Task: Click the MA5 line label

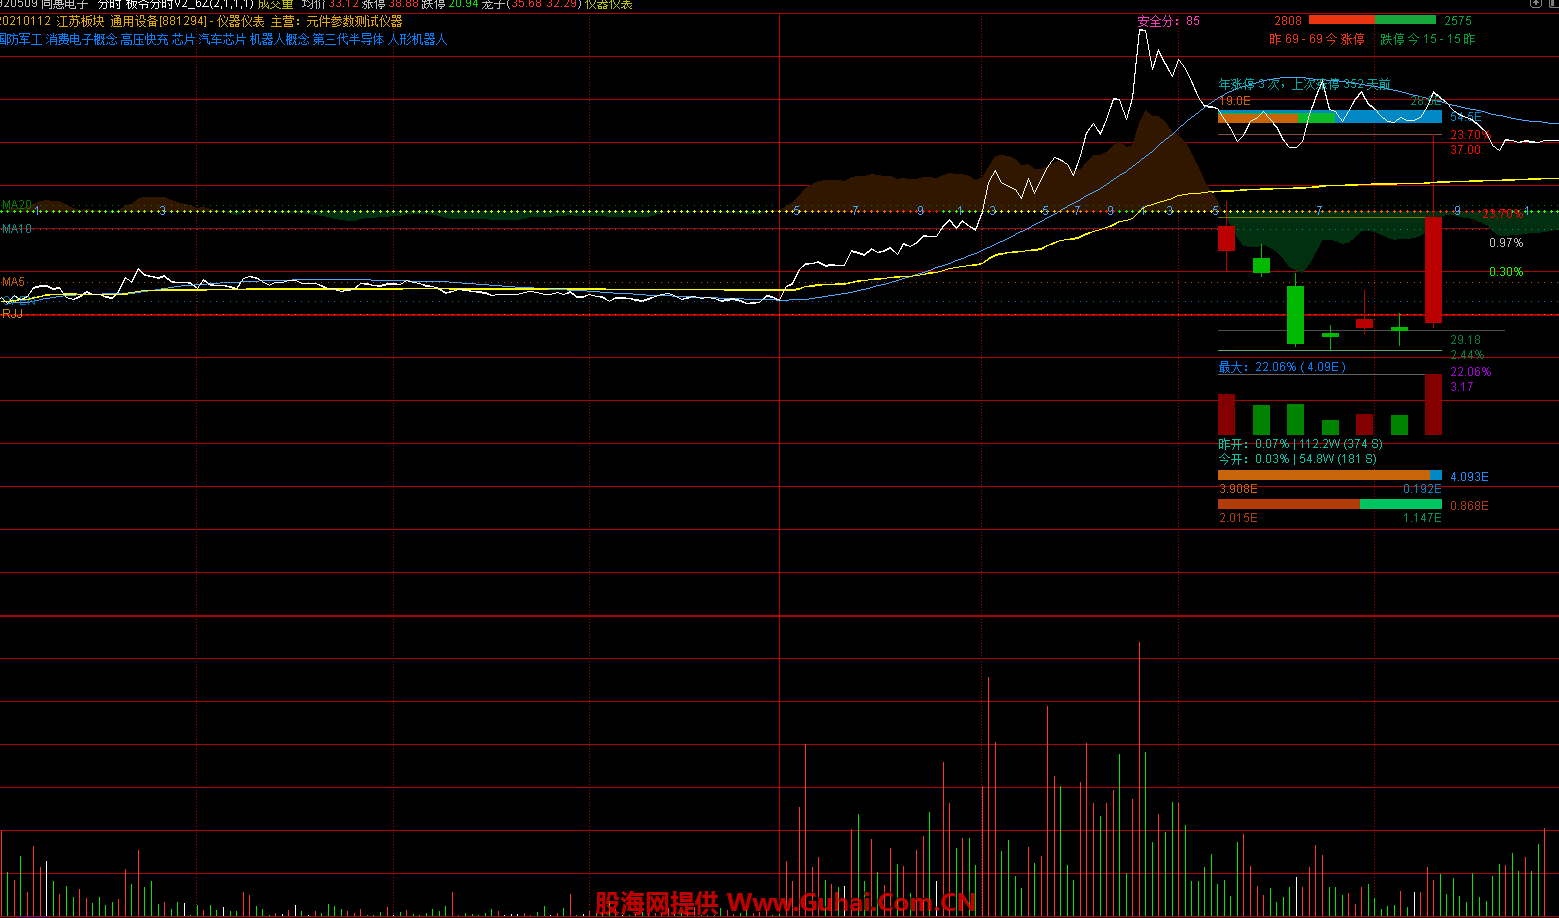Action: pyautogui.click(x=13, y=282)
